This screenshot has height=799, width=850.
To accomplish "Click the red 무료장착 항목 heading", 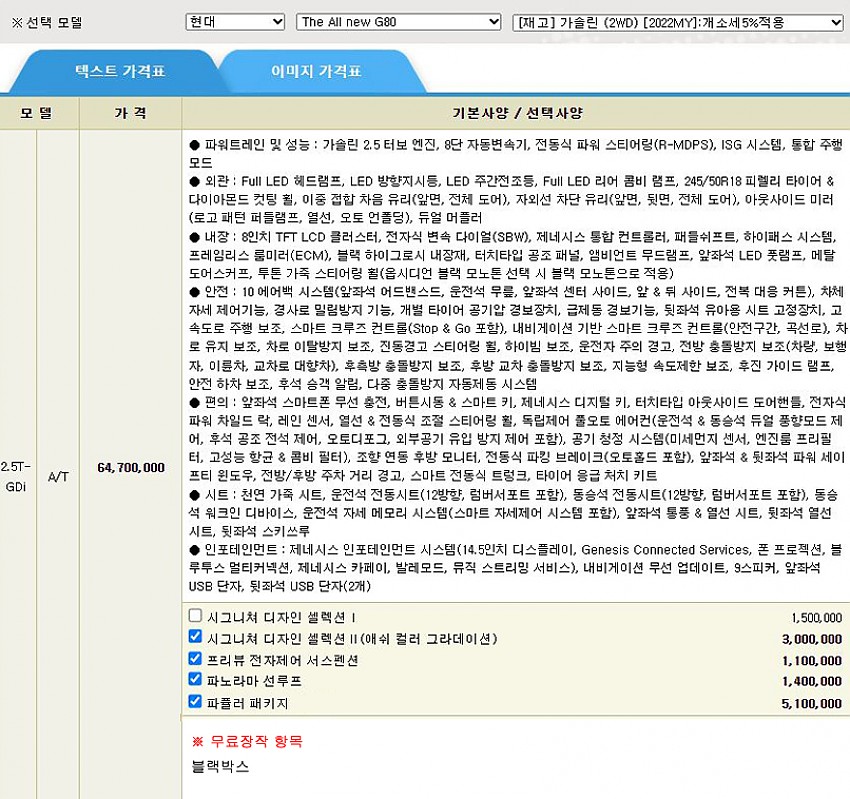I will 246,741.
